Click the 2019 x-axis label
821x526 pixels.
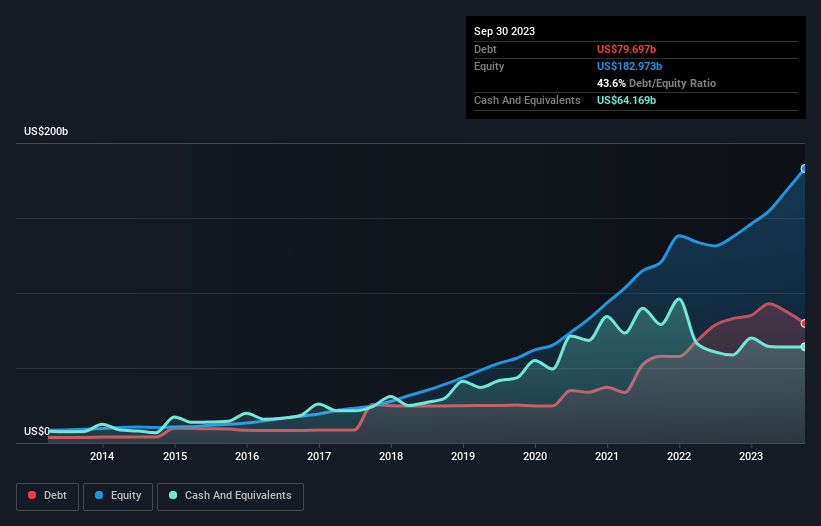[x=463, y=456]
